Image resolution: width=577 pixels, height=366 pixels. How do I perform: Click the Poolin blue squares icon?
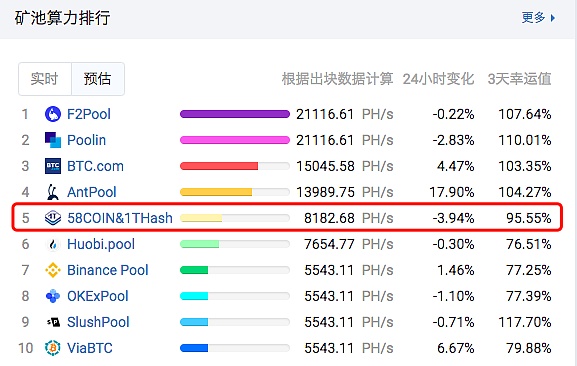coord(53,140)
